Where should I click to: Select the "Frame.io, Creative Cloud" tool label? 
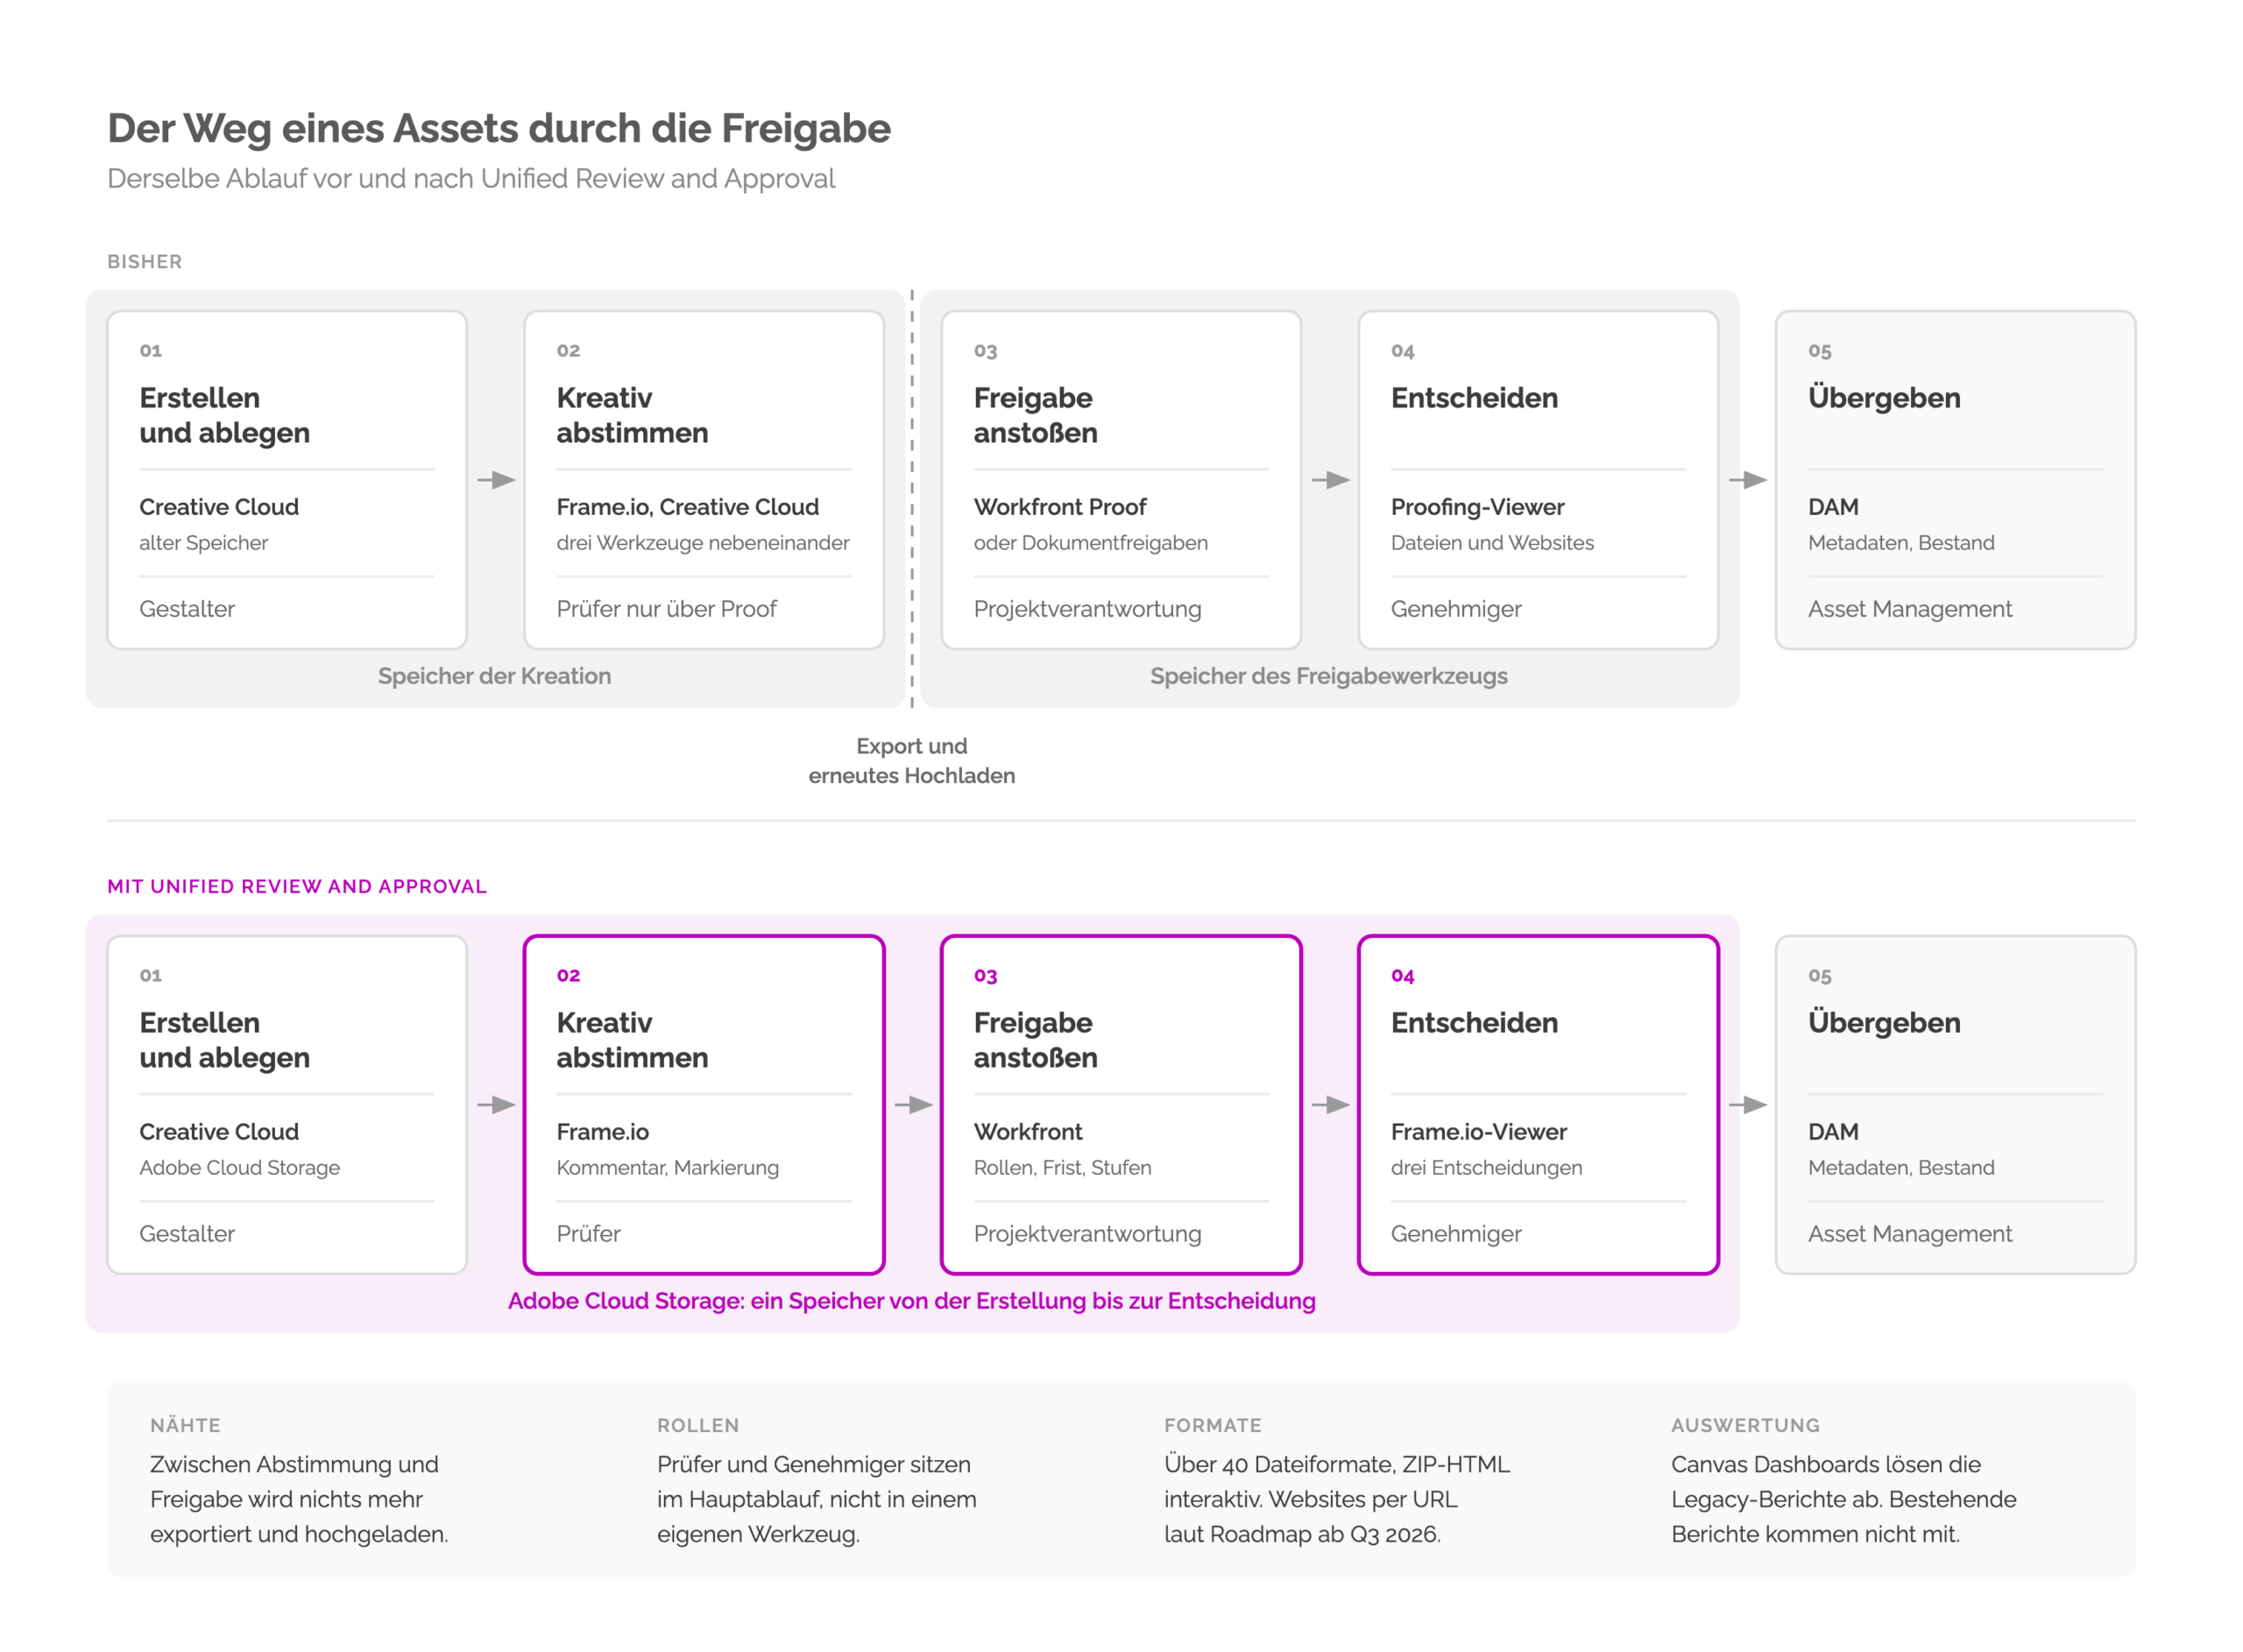(688, 507)
